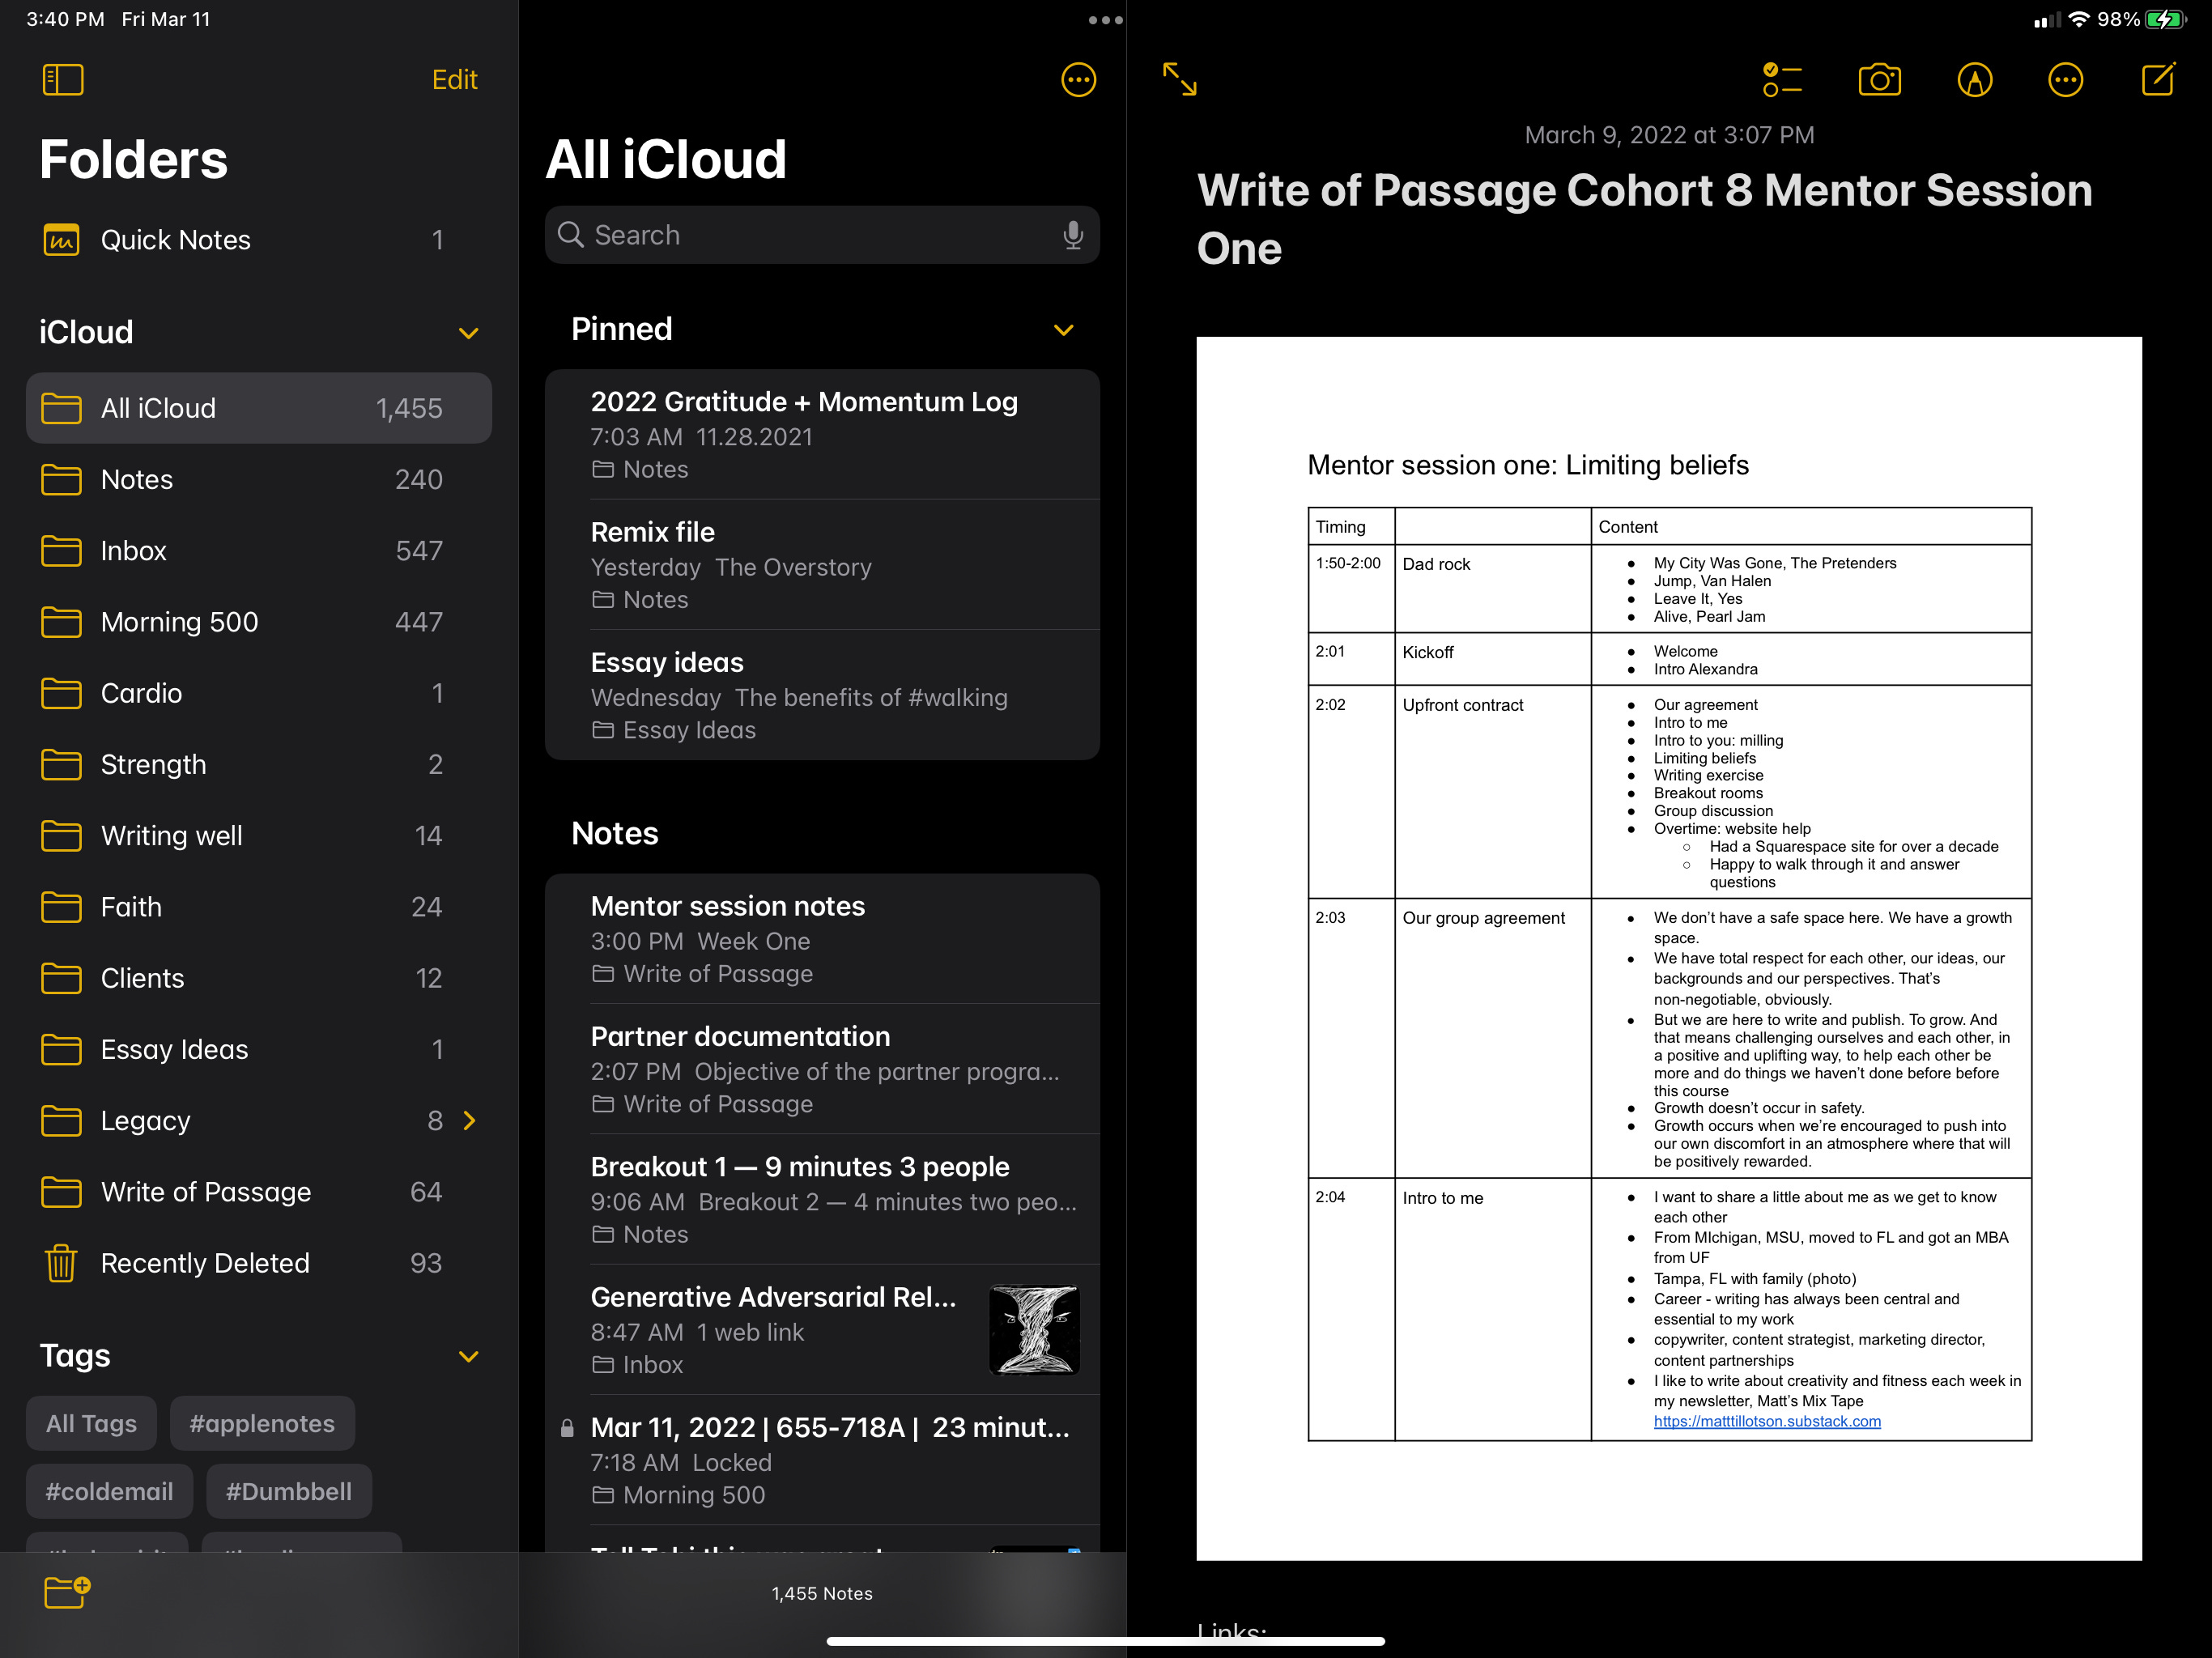Image resolution: width=2212 pixels, height=1658 pixels.
Task: Filter by #coldemail tag
Action: pyautogui.click(x=109, y=1491)
